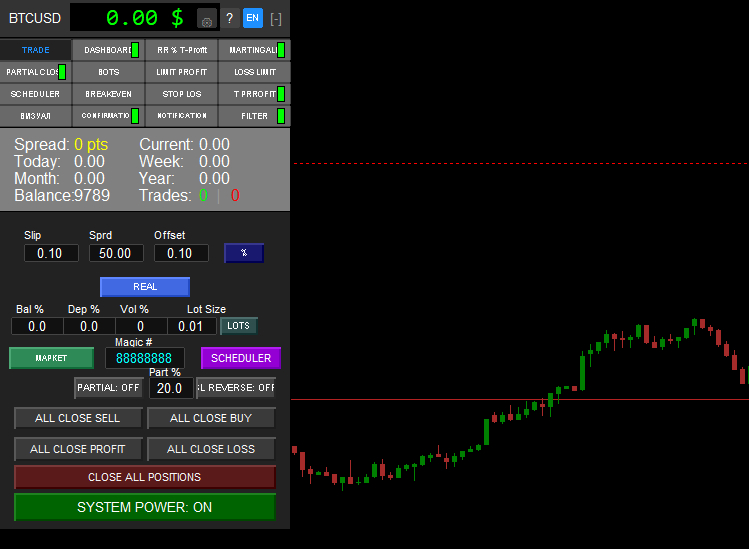Image resolution: width=749 pixels, height=549 pixels.
Task: Toggle the blue % mode button
Action: tap(244, 253)
